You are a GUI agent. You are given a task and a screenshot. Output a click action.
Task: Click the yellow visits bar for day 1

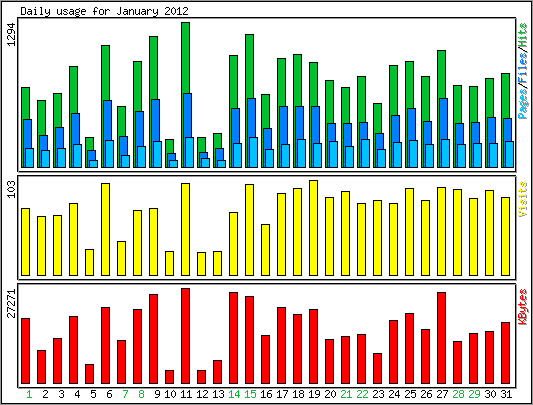(x=25, y=242)
